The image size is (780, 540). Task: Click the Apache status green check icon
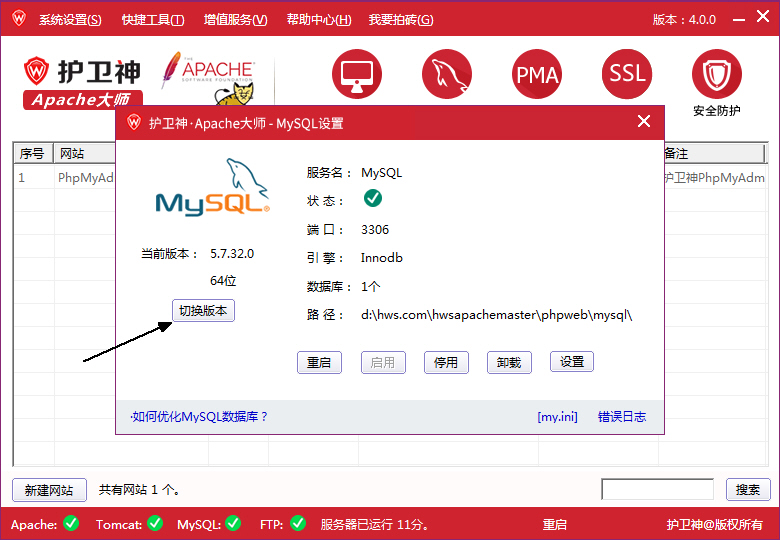(71, 523)
